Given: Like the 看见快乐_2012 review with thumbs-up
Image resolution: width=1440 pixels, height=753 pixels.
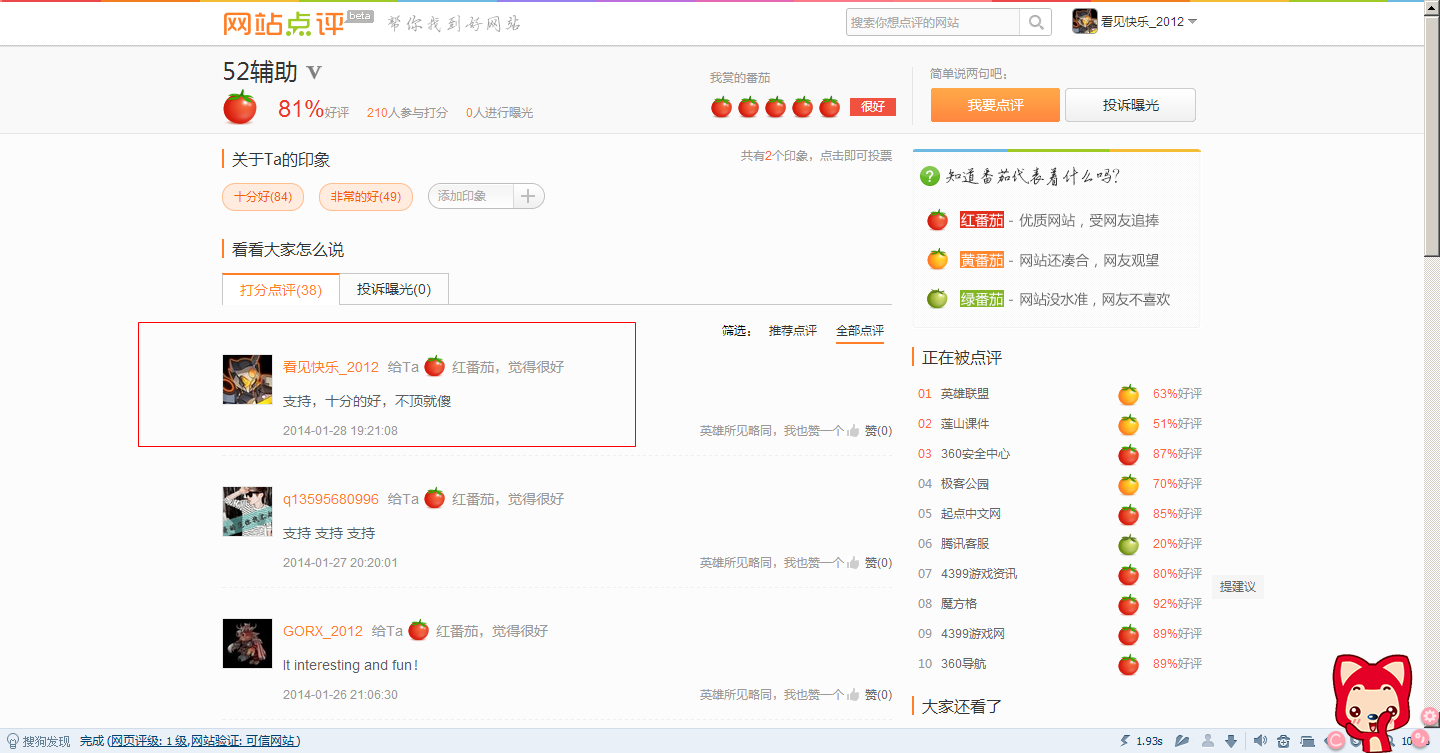Looking at the screenshot, I should [854, 431].
